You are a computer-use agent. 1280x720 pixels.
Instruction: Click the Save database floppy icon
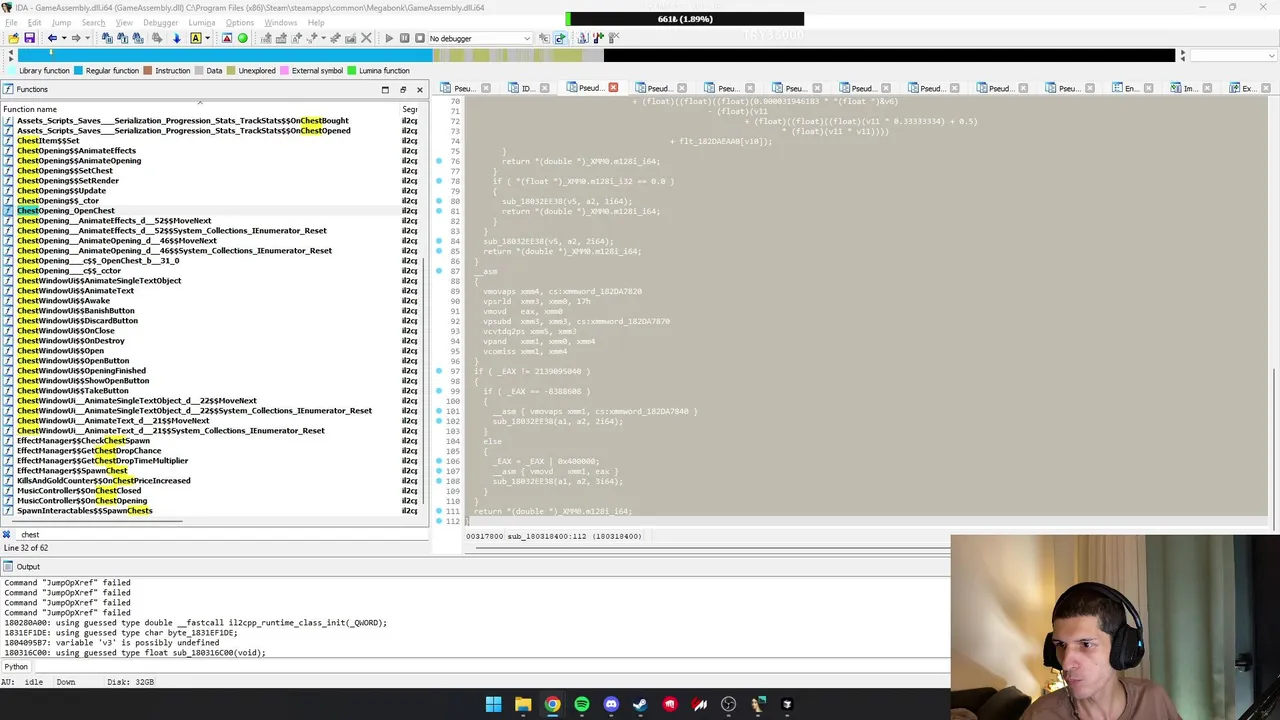click(x=29, y=38)
